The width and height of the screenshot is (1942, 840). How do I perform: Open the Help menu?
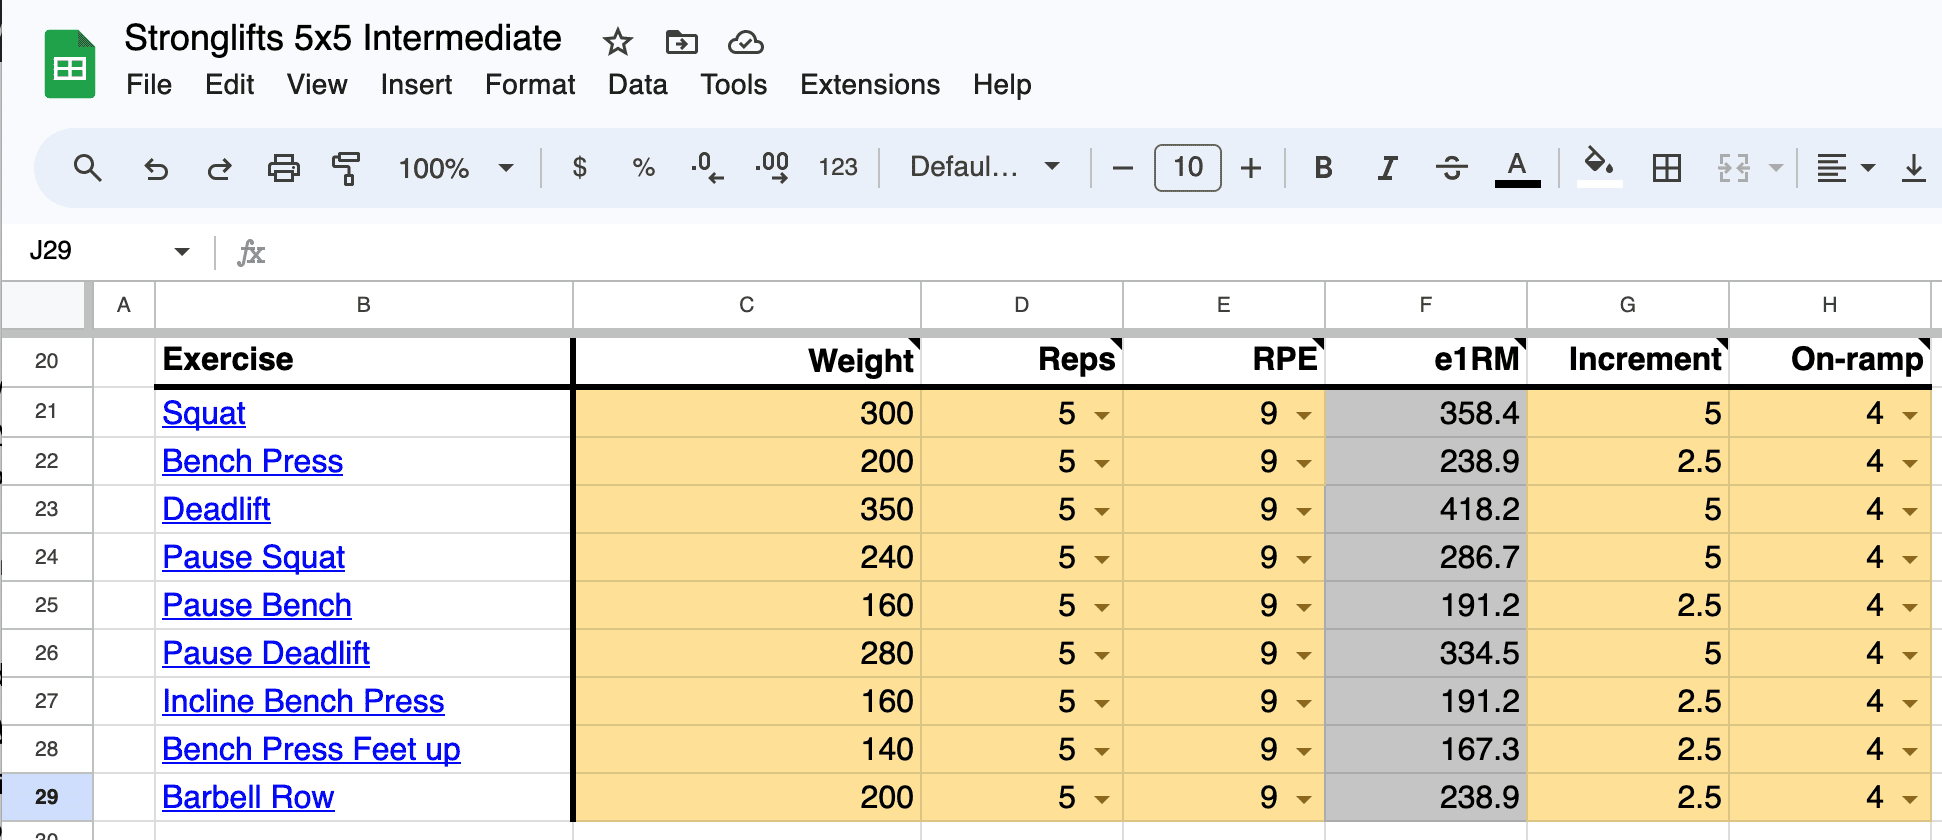1002,85
